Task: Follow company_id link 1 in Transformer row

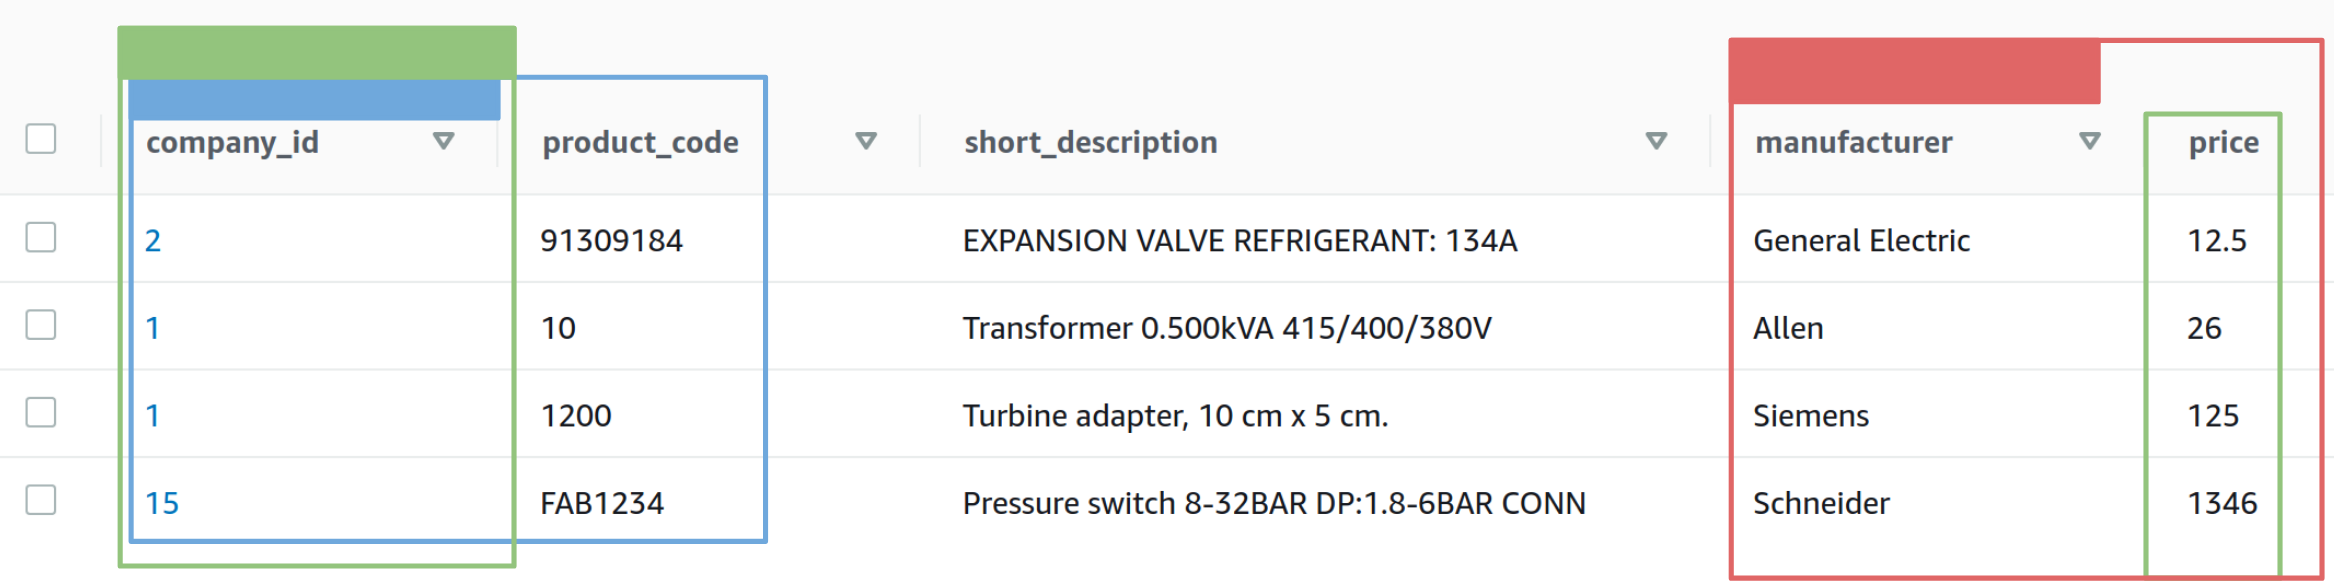Action: tap(153, 328)
